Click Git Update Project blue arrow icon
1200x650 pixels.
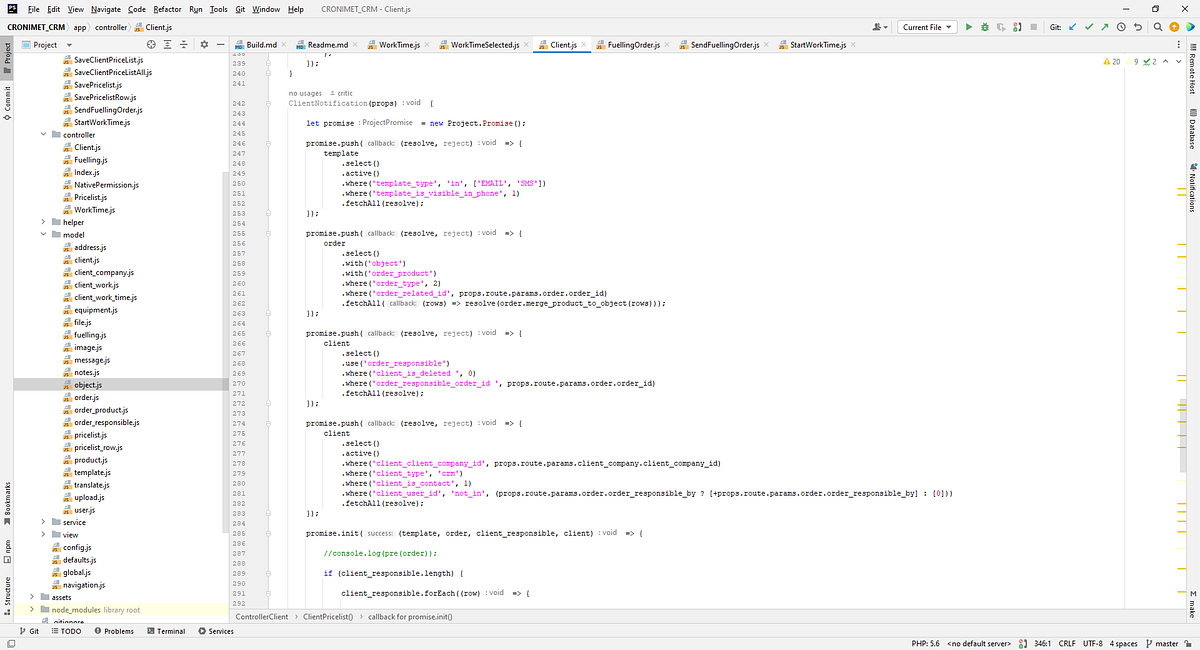[1073, 27]
